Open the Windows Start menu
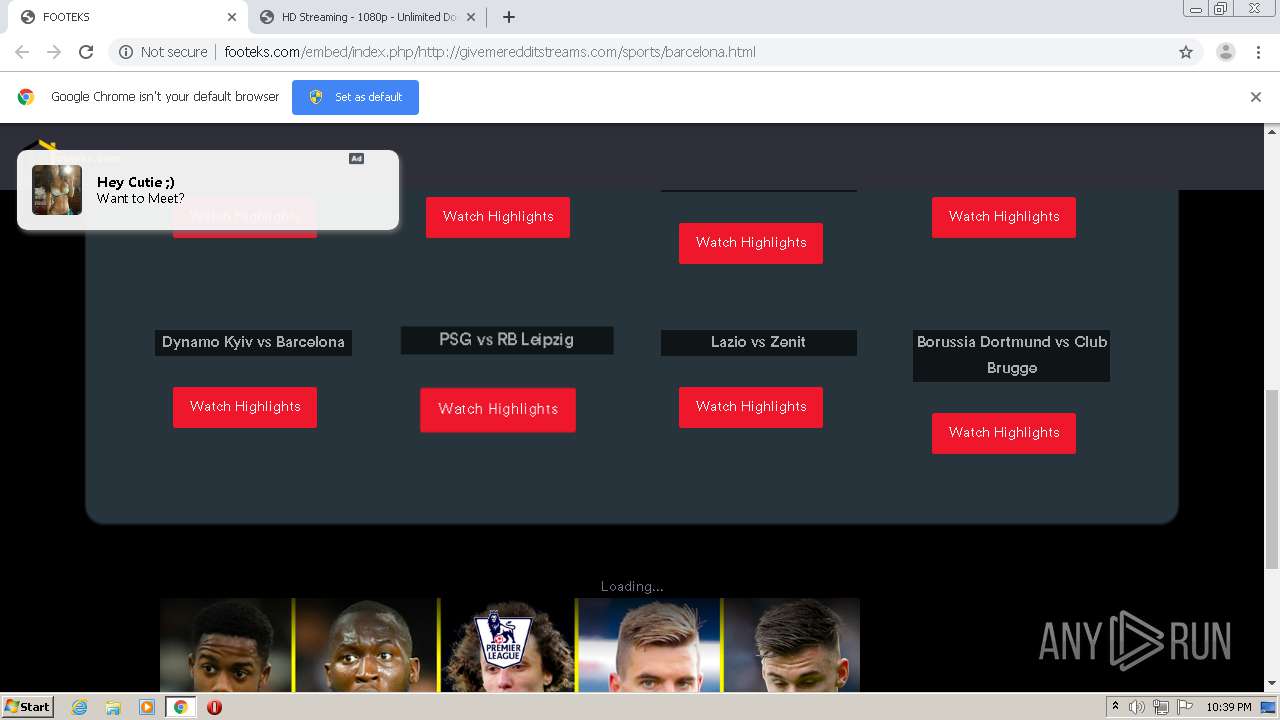 27,706
